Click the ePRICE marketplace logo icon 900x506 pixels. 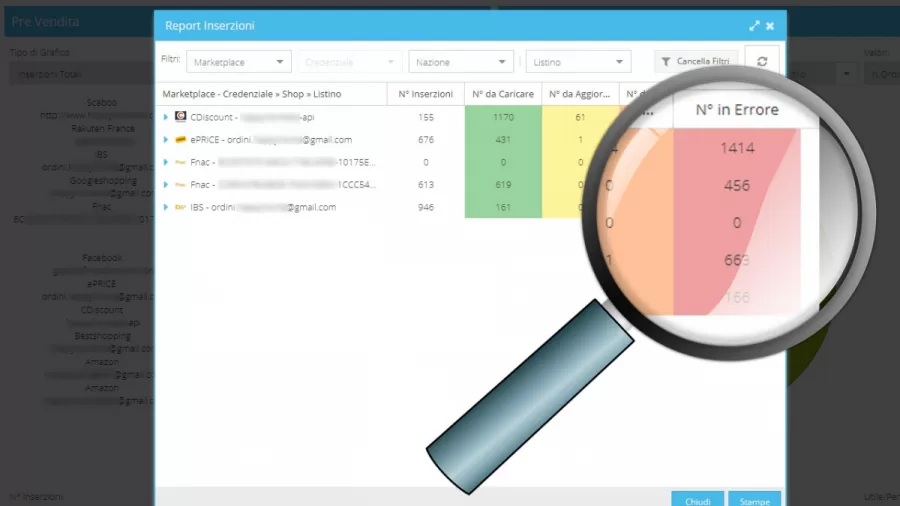click(181, 140)
